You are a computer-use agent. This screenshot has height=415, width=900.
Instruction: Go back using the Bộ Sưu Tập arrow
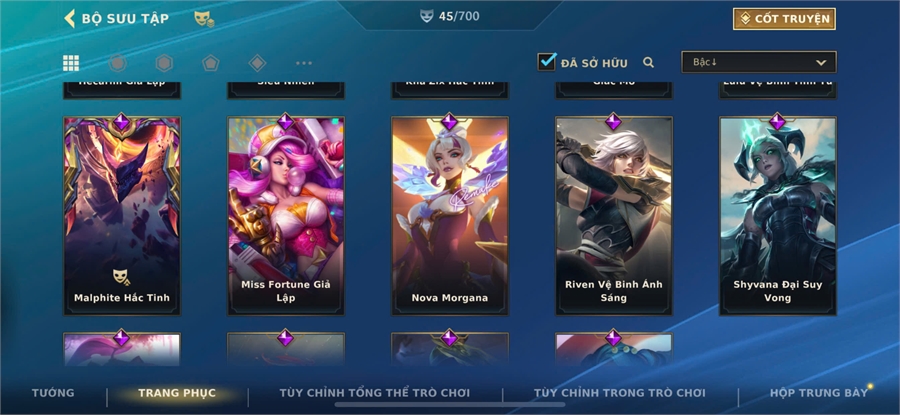[69, 18]
